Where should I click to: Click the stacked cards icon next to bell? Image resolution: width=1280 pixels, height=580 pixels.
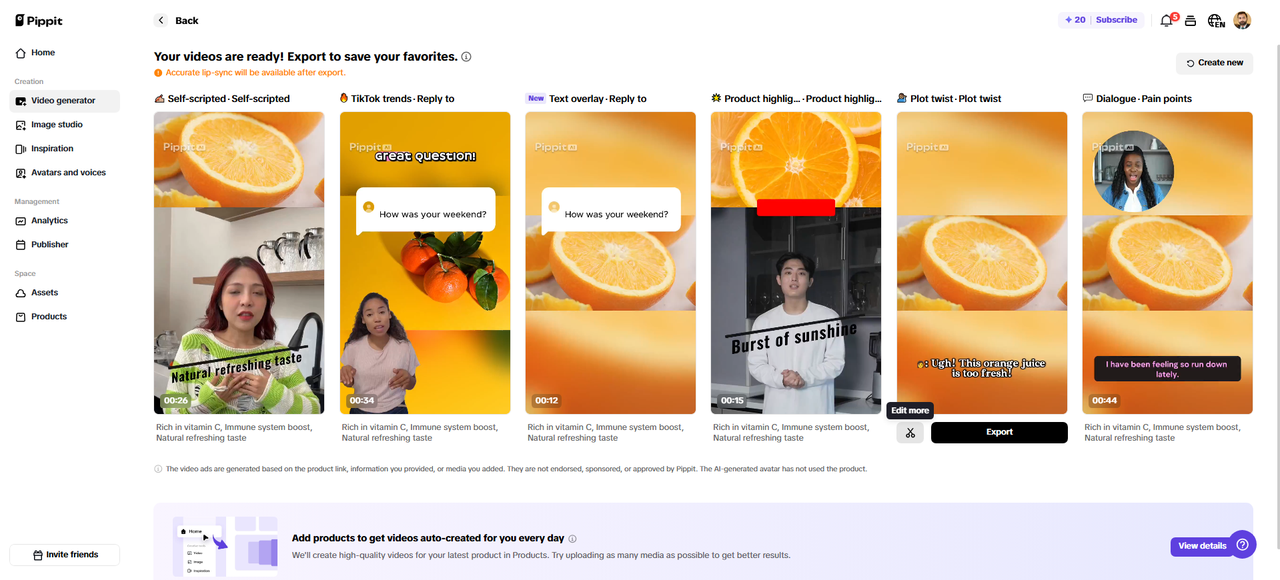[1190, 20]
